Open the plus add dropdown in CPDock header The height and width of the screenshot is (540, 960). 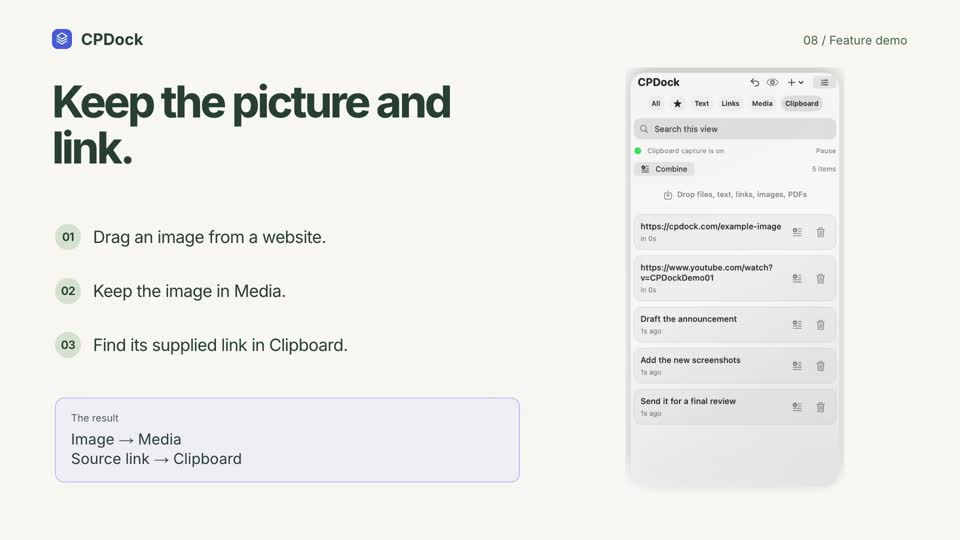tap(795, 82)
